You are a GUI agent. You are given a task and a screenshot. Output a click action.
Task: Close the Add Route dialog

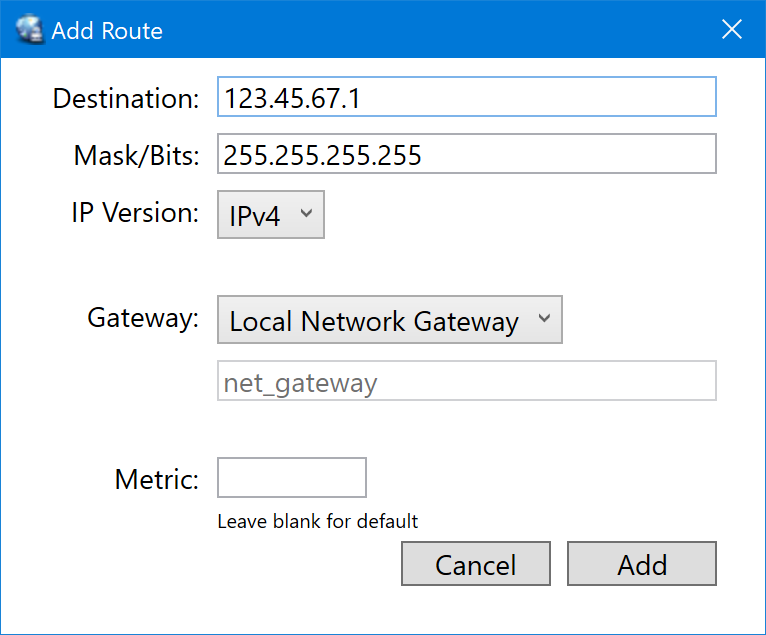[732, 30]
